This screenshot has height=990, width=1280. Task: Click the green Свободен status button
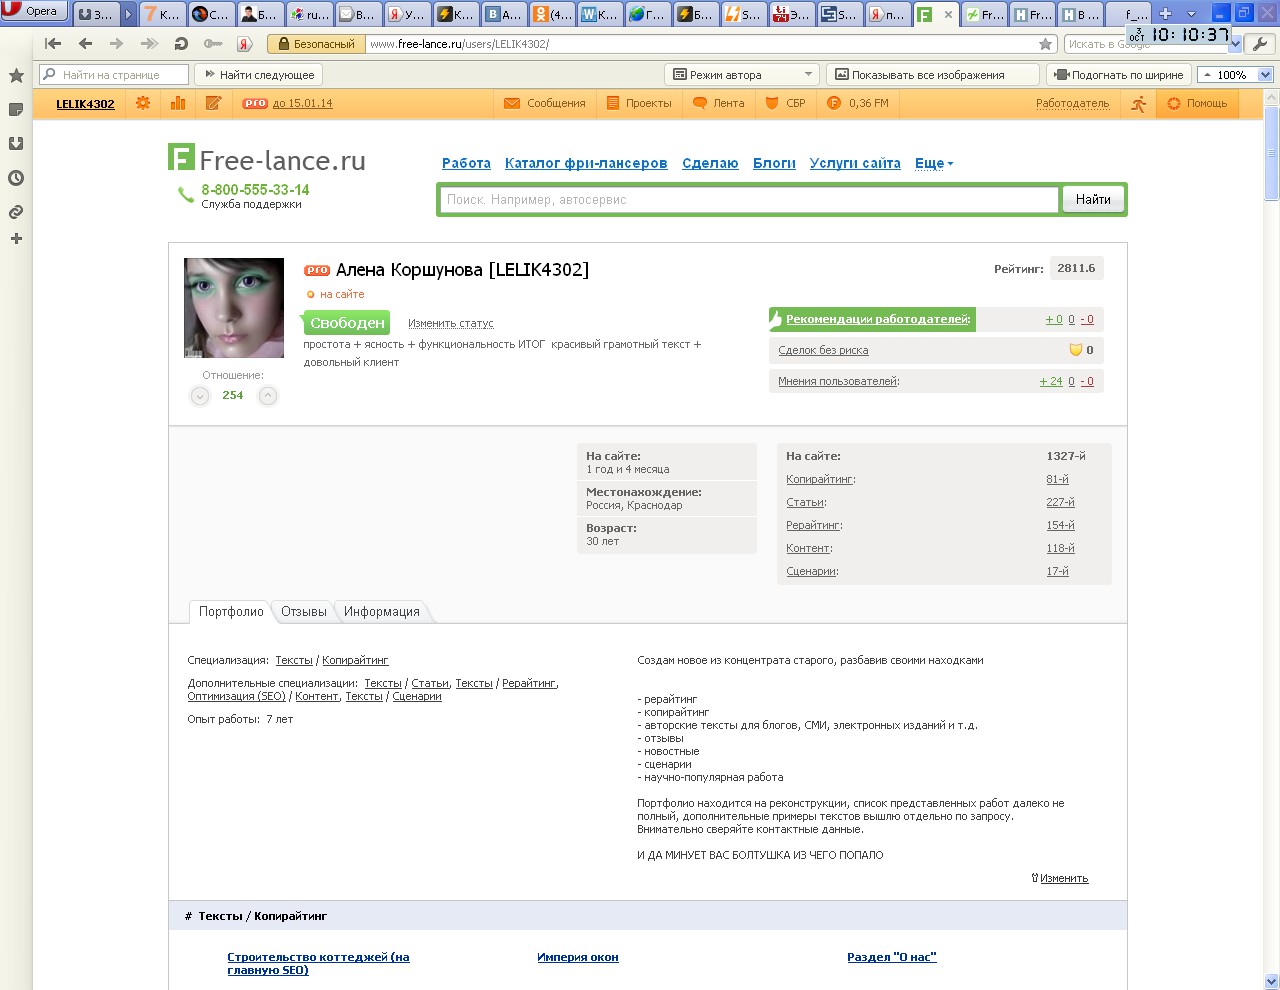click(346, 323)
